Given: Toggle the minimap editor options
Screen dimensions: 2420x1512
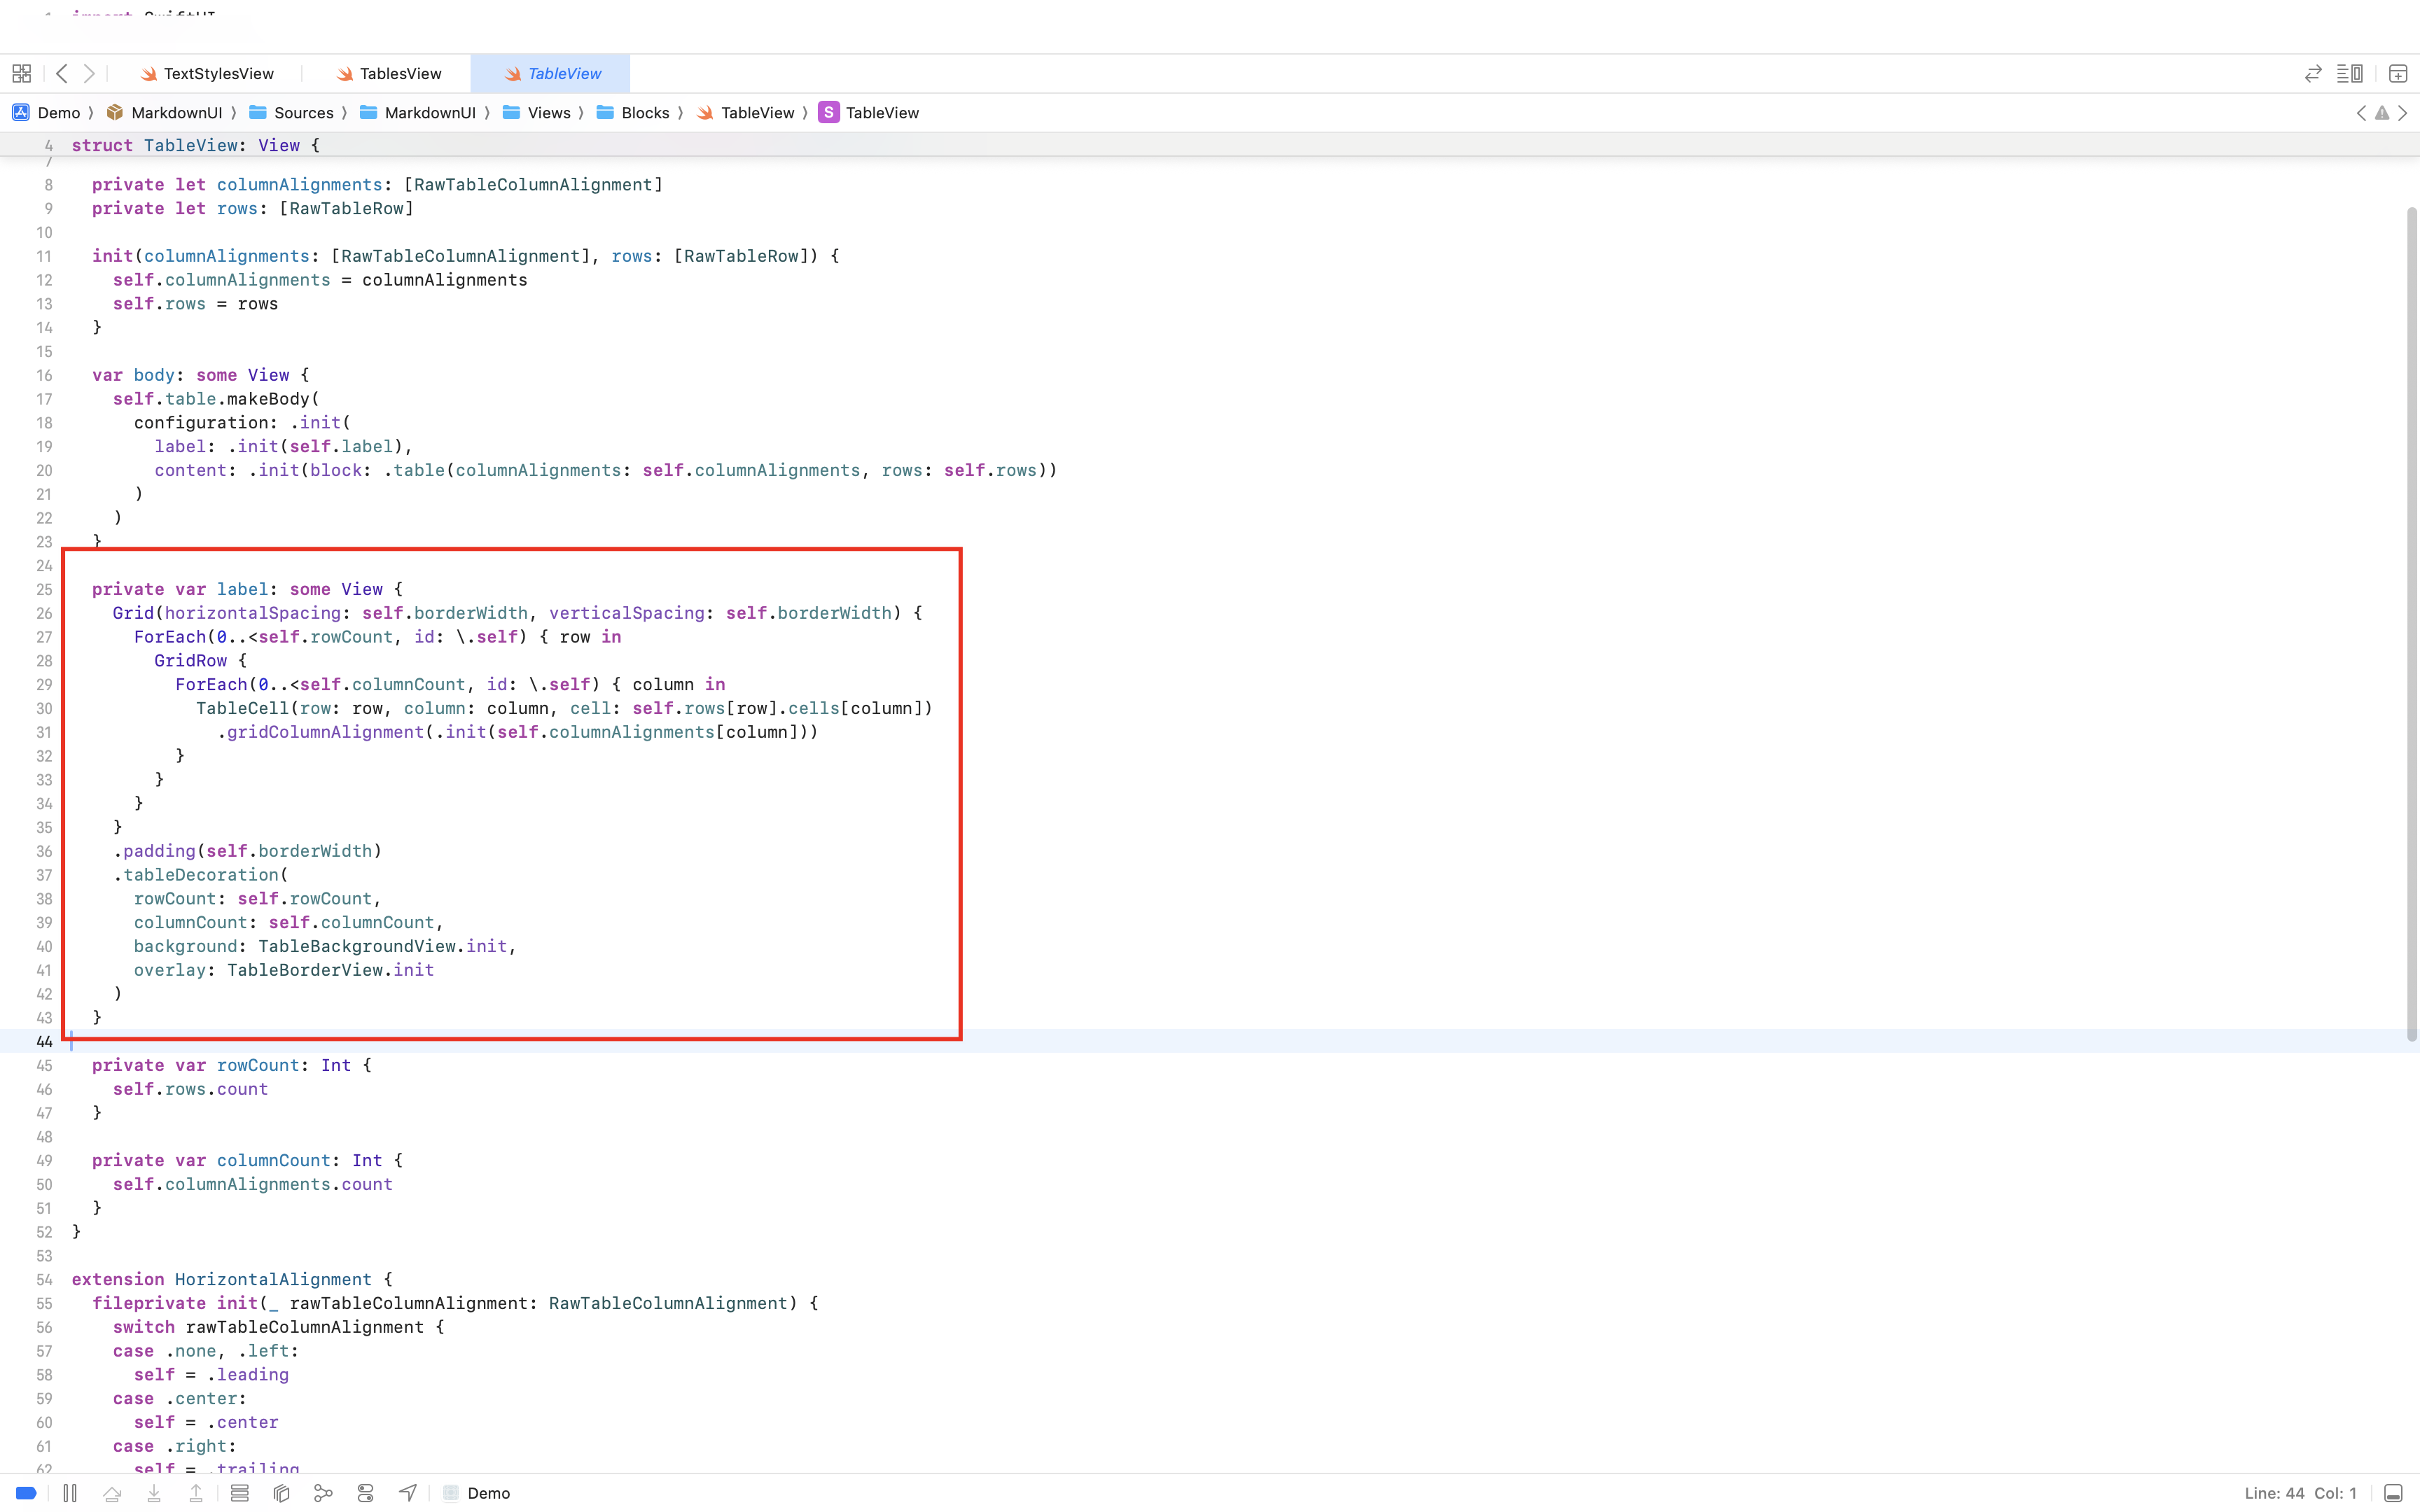Looking at the screenshot, I should point(2350,74).
